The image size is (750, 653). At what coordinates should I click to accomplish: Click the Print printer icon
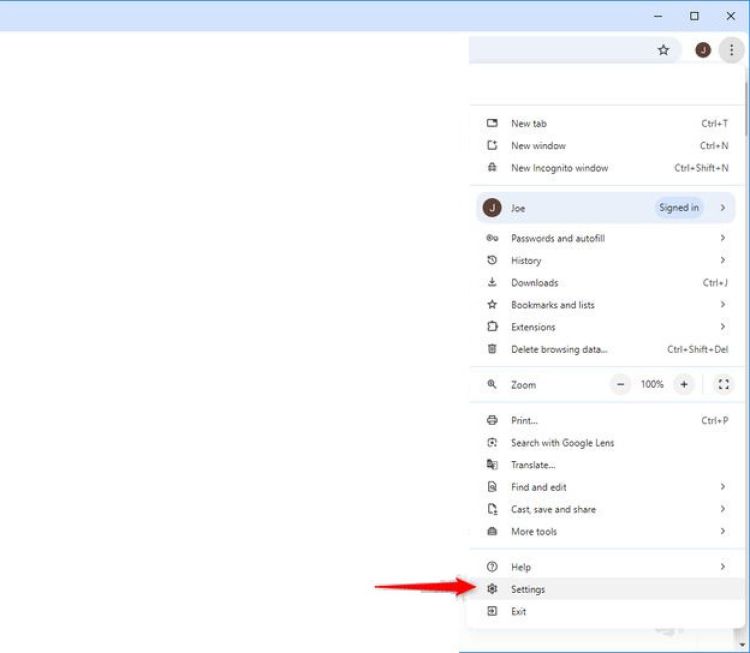click(x=492, y=421)
